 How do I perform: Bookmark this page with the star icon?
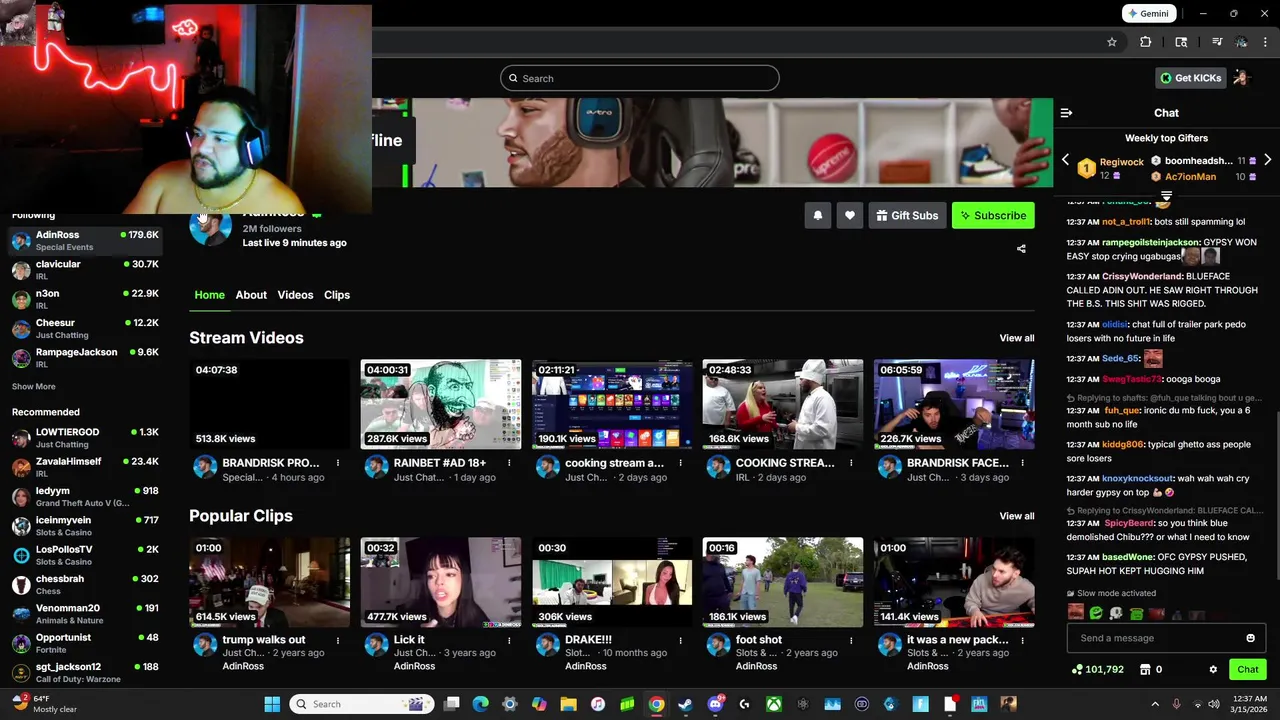[x=1111, y=42]
